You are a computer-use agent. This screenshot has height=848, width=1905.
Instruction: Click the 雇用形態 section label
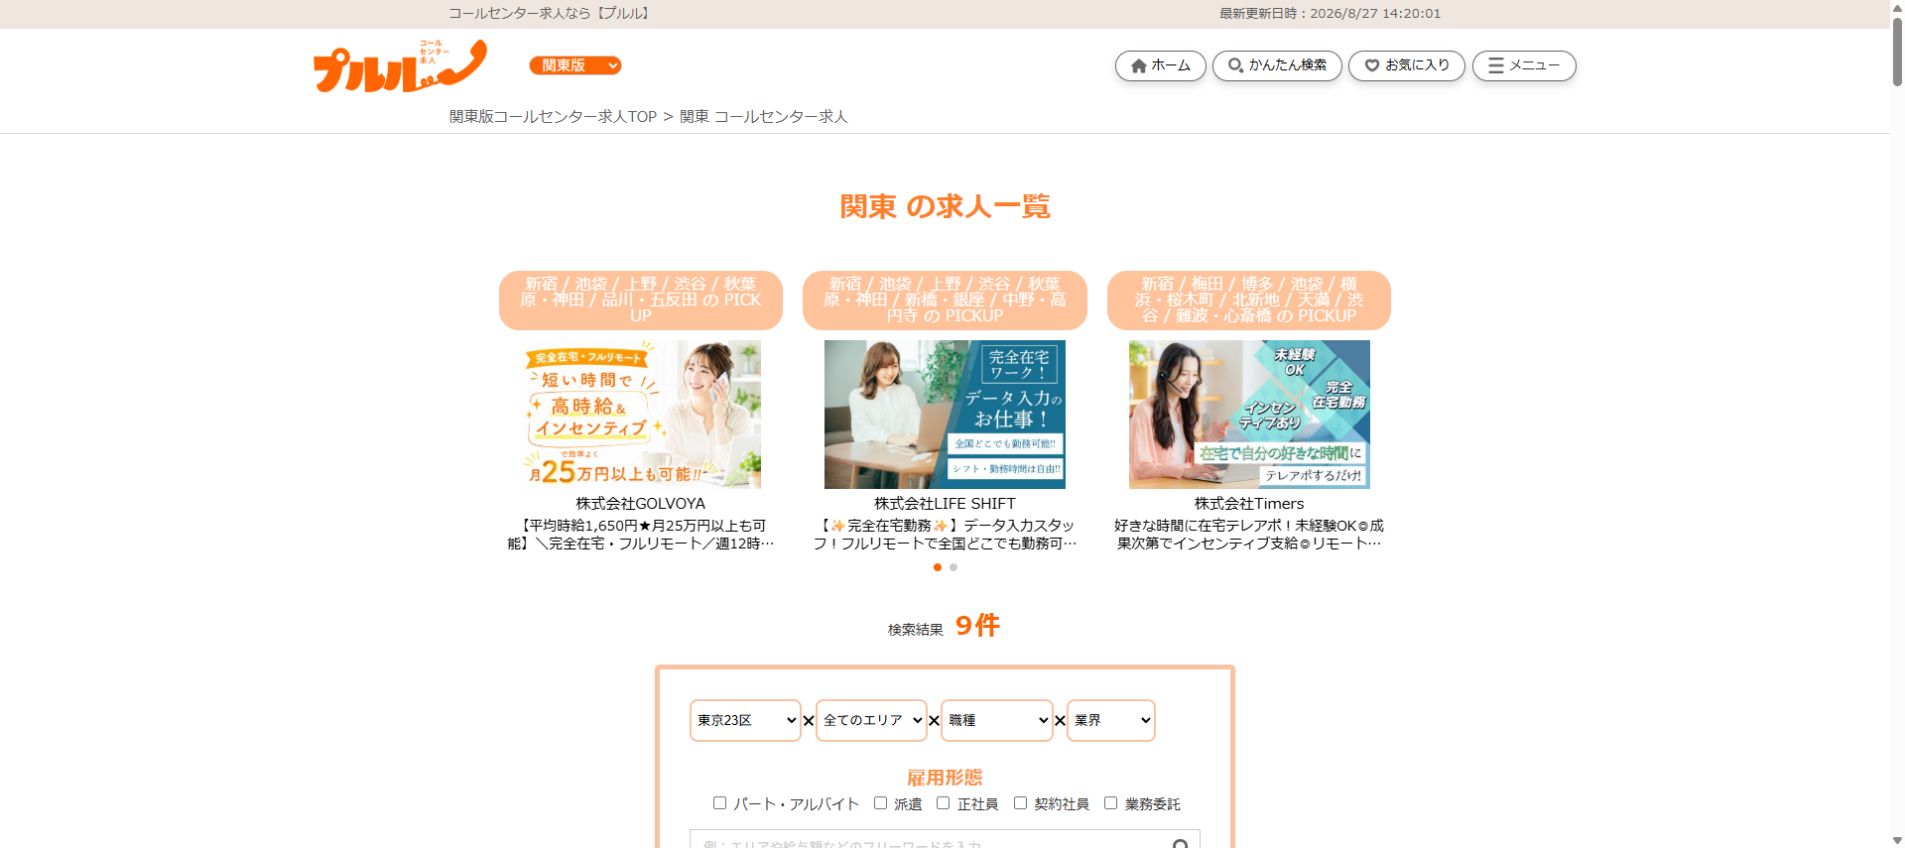pos(944,777)
